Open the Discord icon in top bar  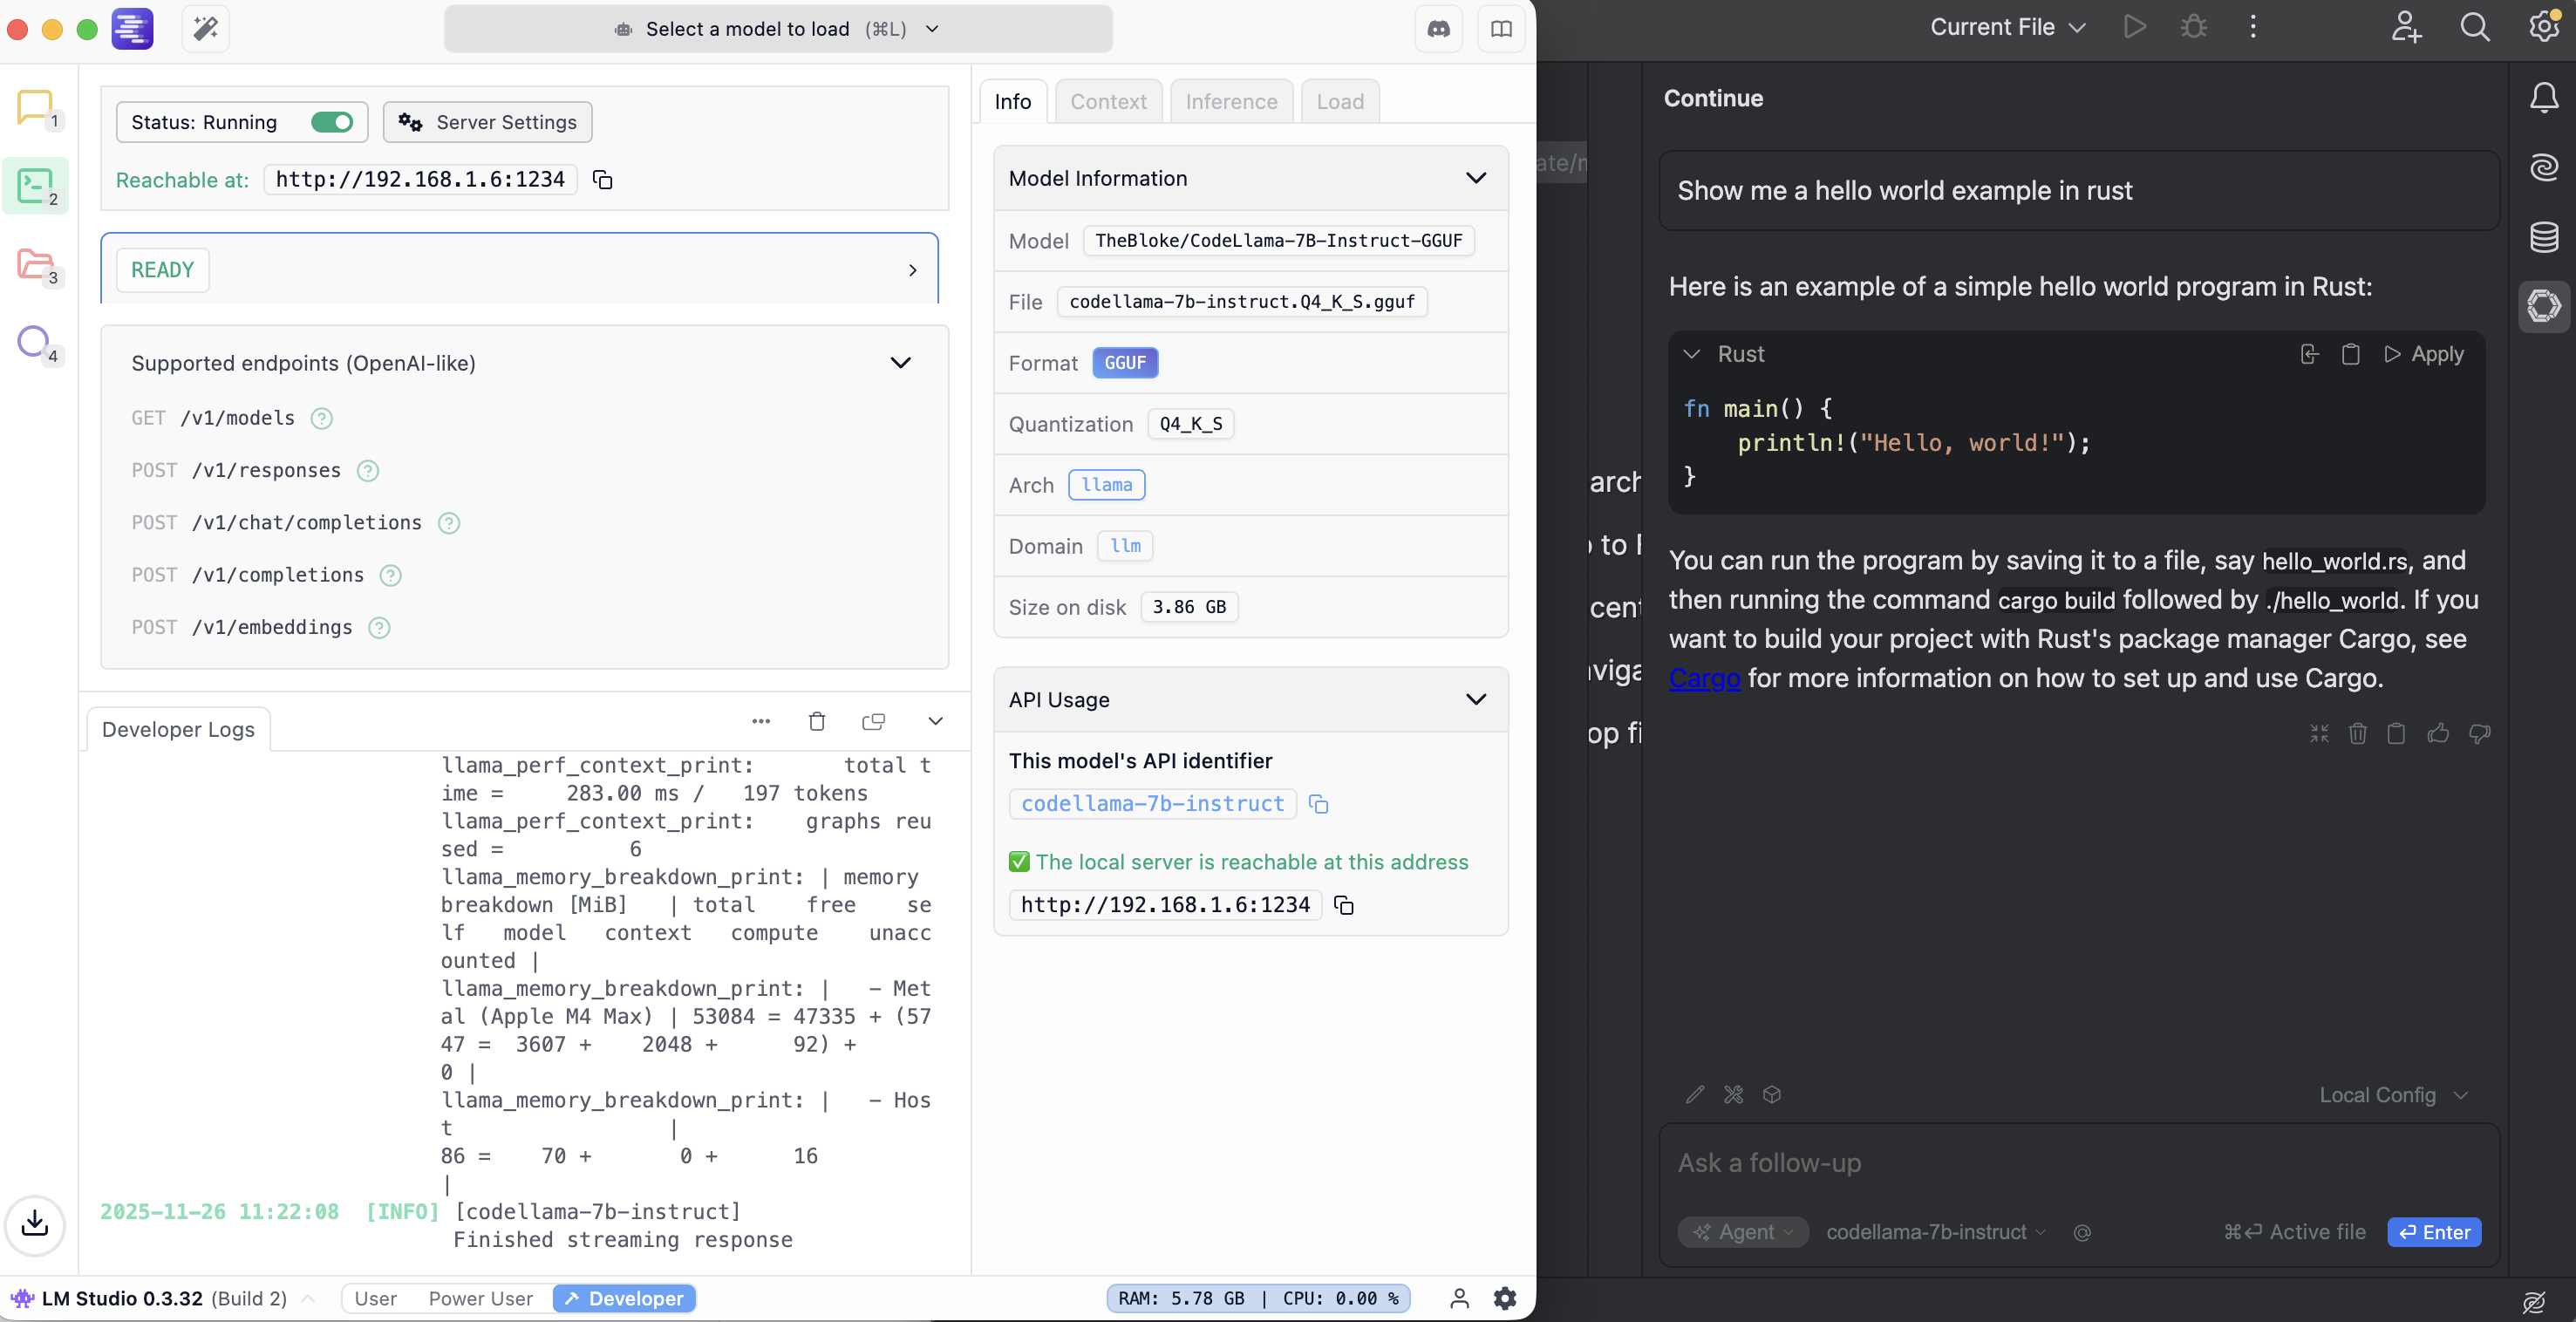[1438, 29]
